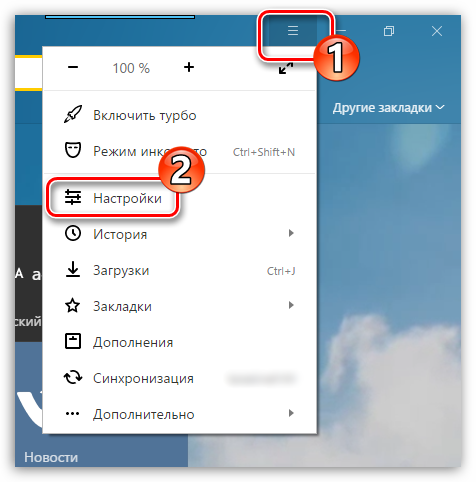Expand the Дополнительно submenu arrow
The width and height of the screenshot is (476, 482).
pos(291,413)
